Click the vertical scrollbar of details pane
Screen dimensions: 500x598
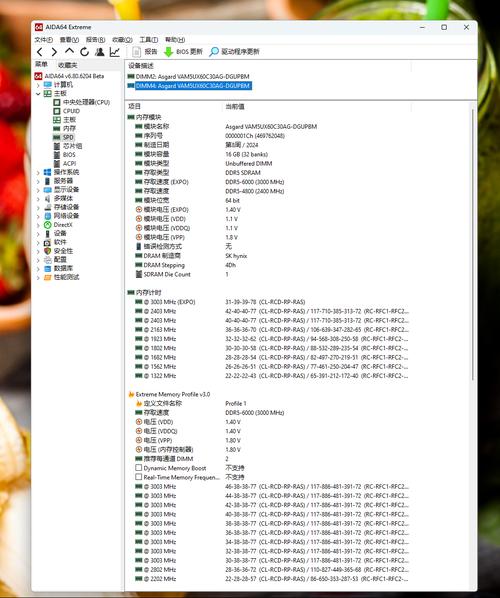(x=473, y=244)
